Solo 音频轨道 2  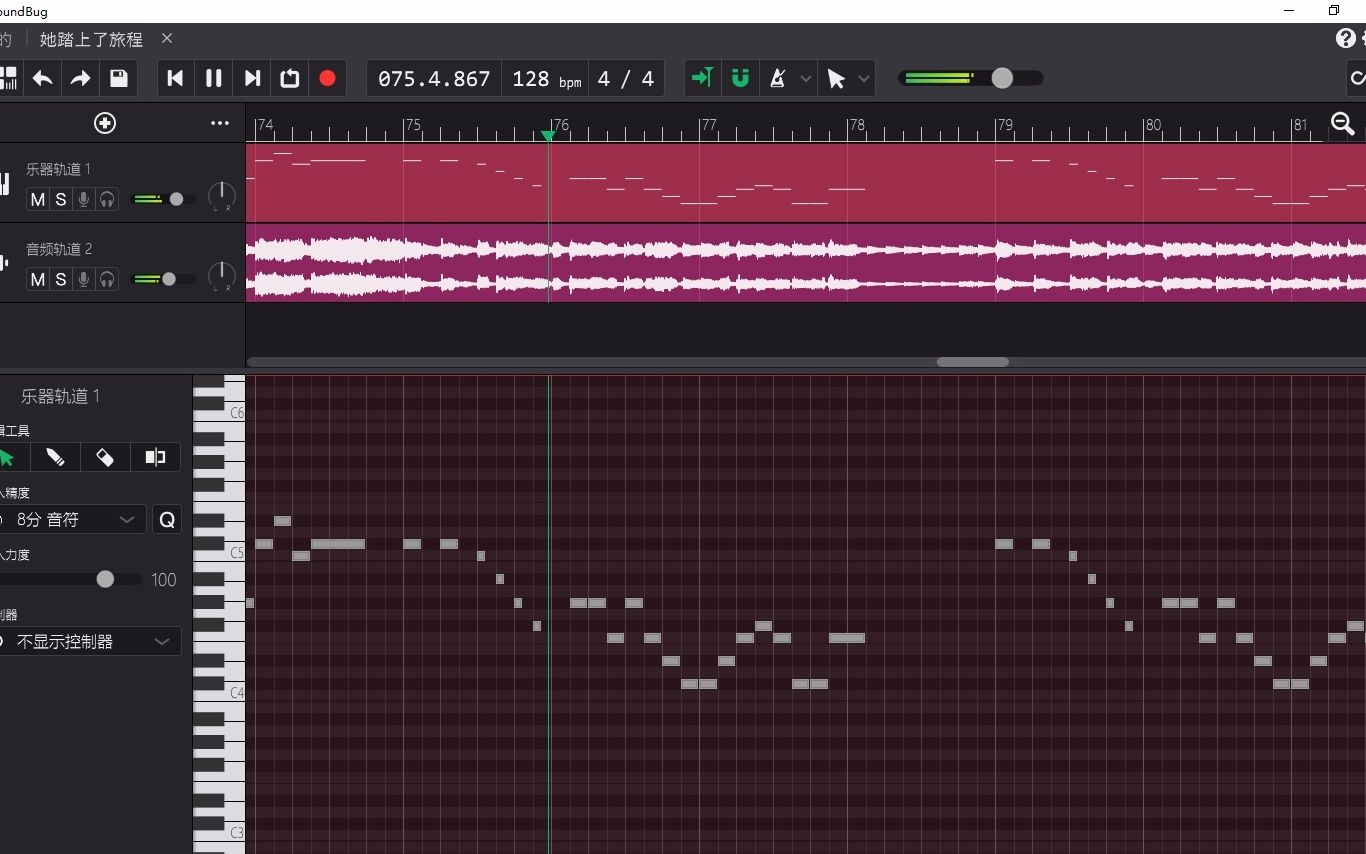click(61, 279)
